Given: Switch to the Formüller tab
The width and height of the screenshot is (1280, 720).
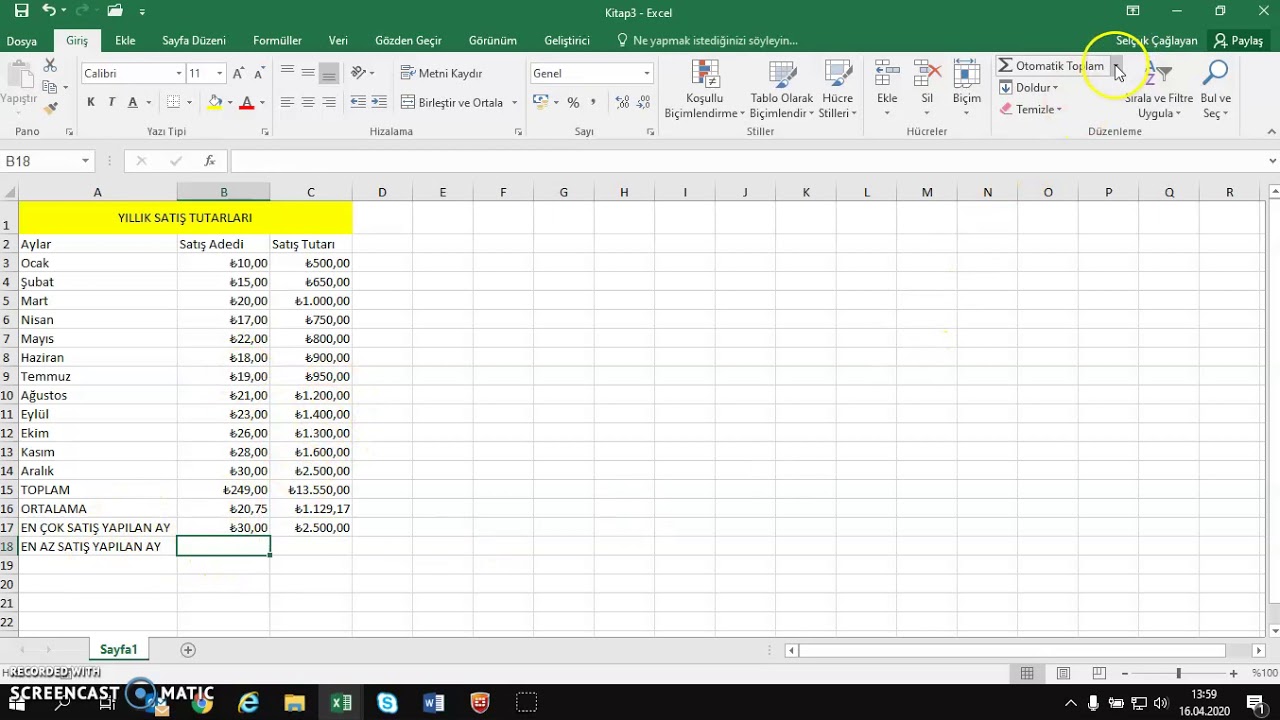Looking at the screenshot, I should click(277, 41).
